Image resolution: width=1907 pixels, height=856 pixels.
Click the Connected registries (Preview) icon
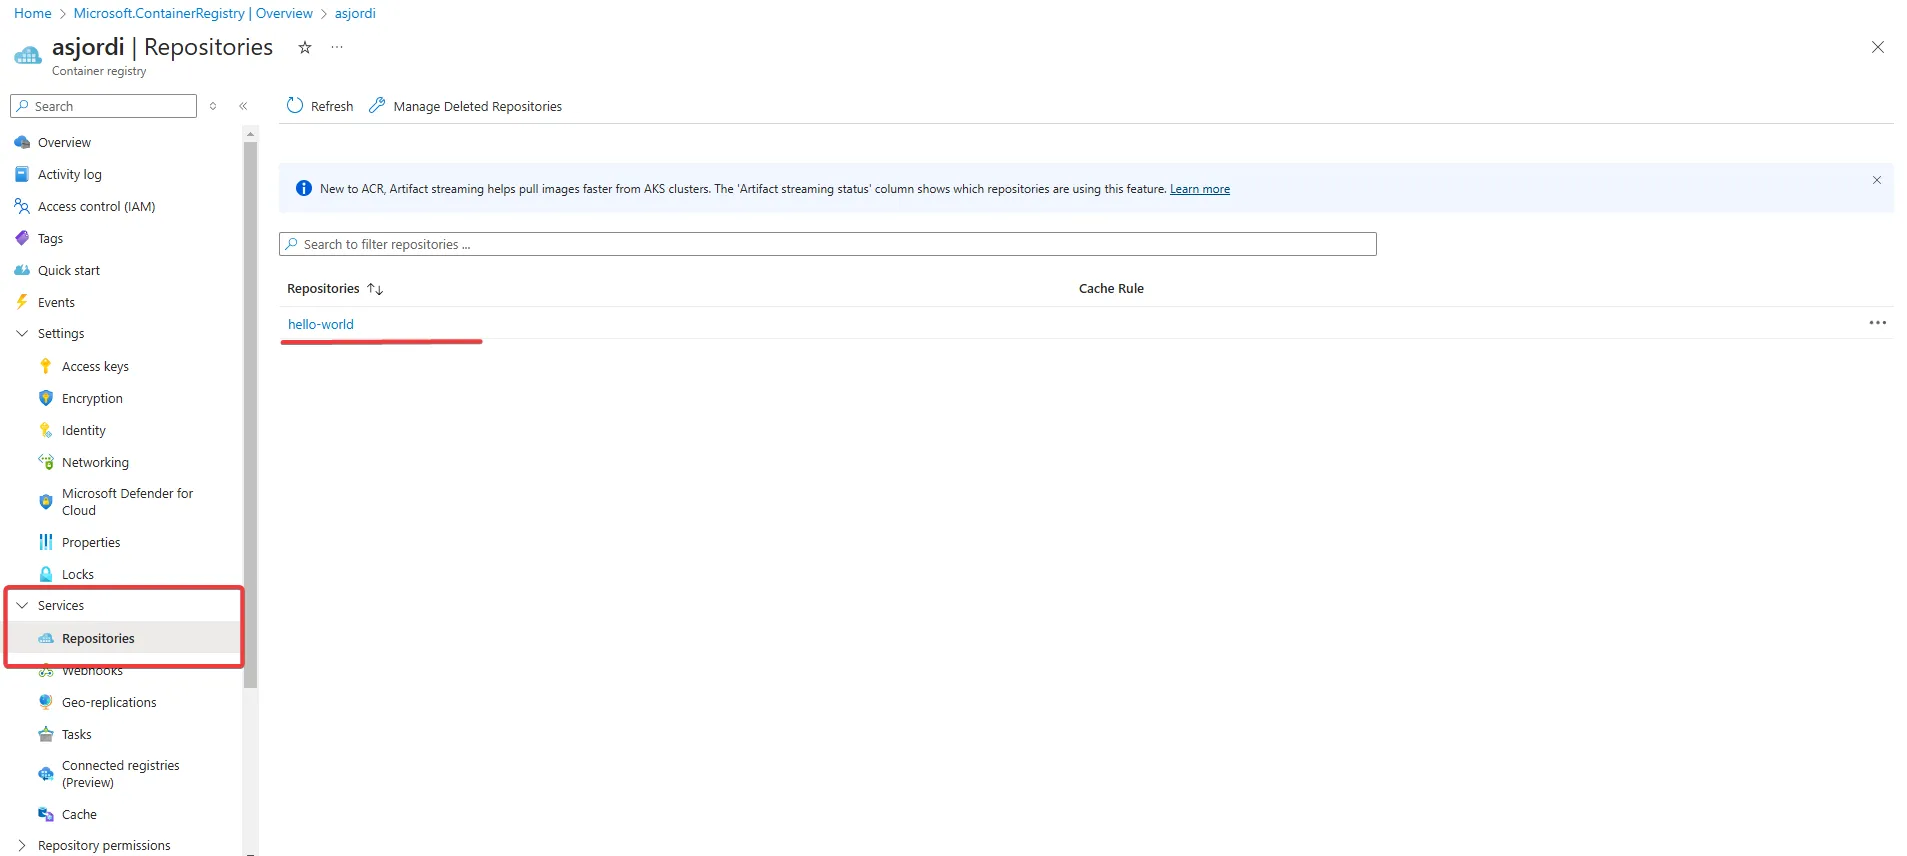46,774
